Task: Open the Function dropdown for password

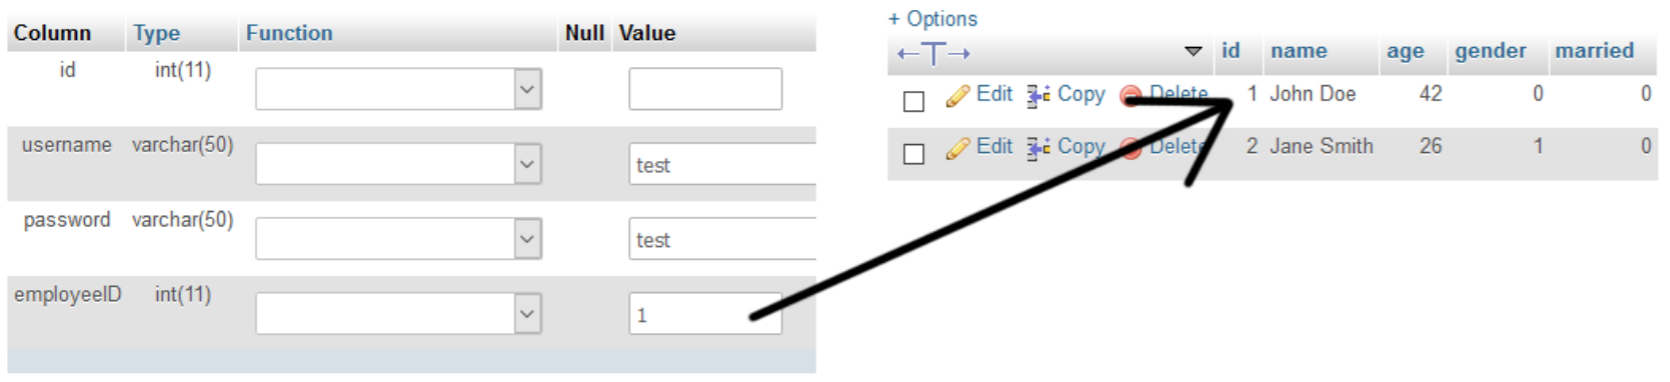Action: pyautogui.click(x=398, y=239)
